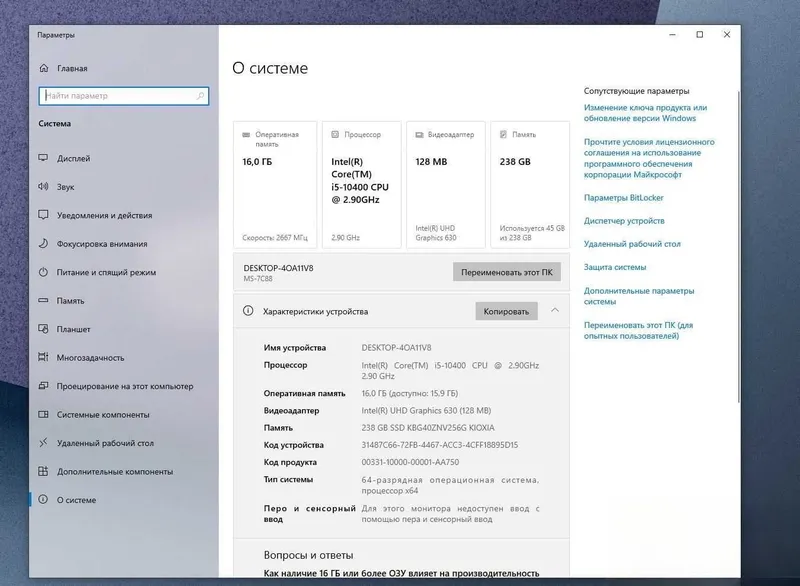Click the Video adapter card icon

coord(419,135)
